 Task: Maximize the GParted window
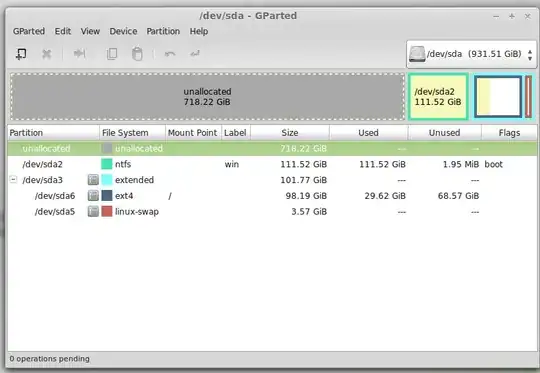pos(512,16)
